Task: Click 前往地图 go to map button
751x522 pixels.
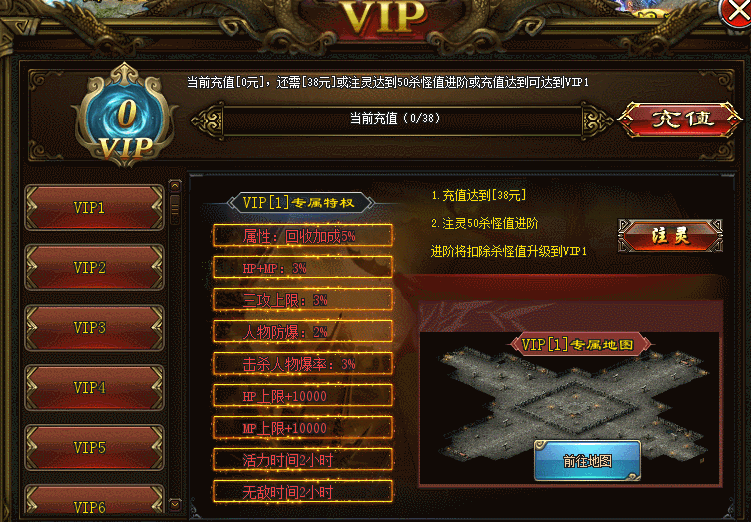Action: (x=587, y=461)
